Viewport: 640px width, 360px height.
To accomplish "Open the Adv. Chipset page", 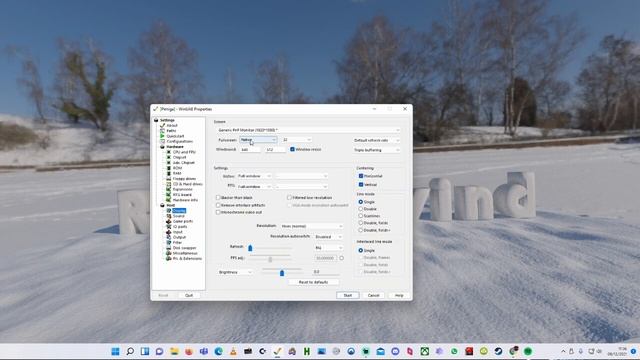I will coord(184,162).
